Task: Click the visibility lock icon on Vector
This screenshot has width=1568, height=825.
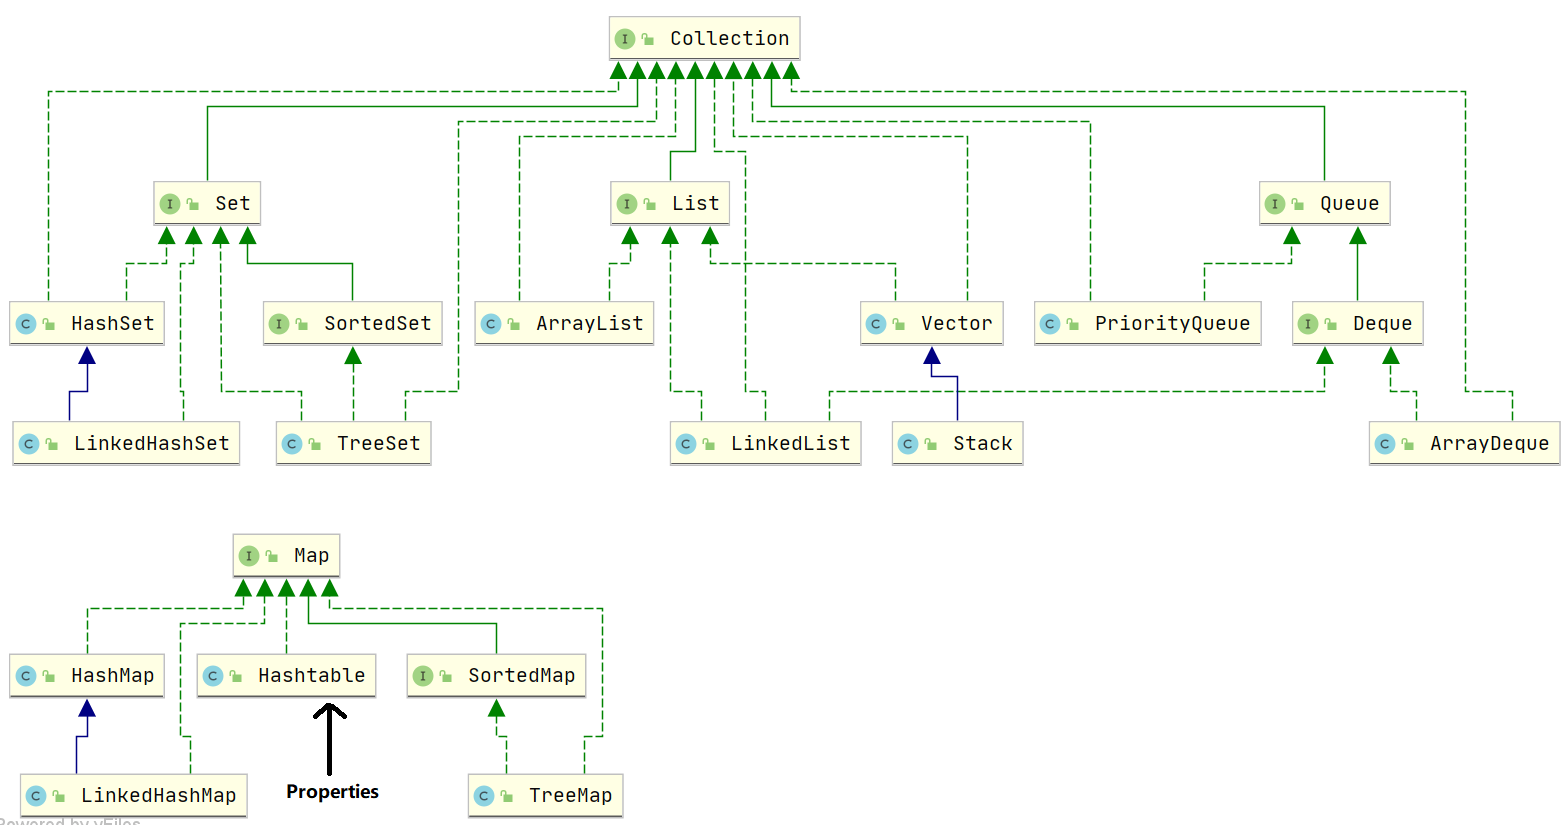Action: coord(899,324)
